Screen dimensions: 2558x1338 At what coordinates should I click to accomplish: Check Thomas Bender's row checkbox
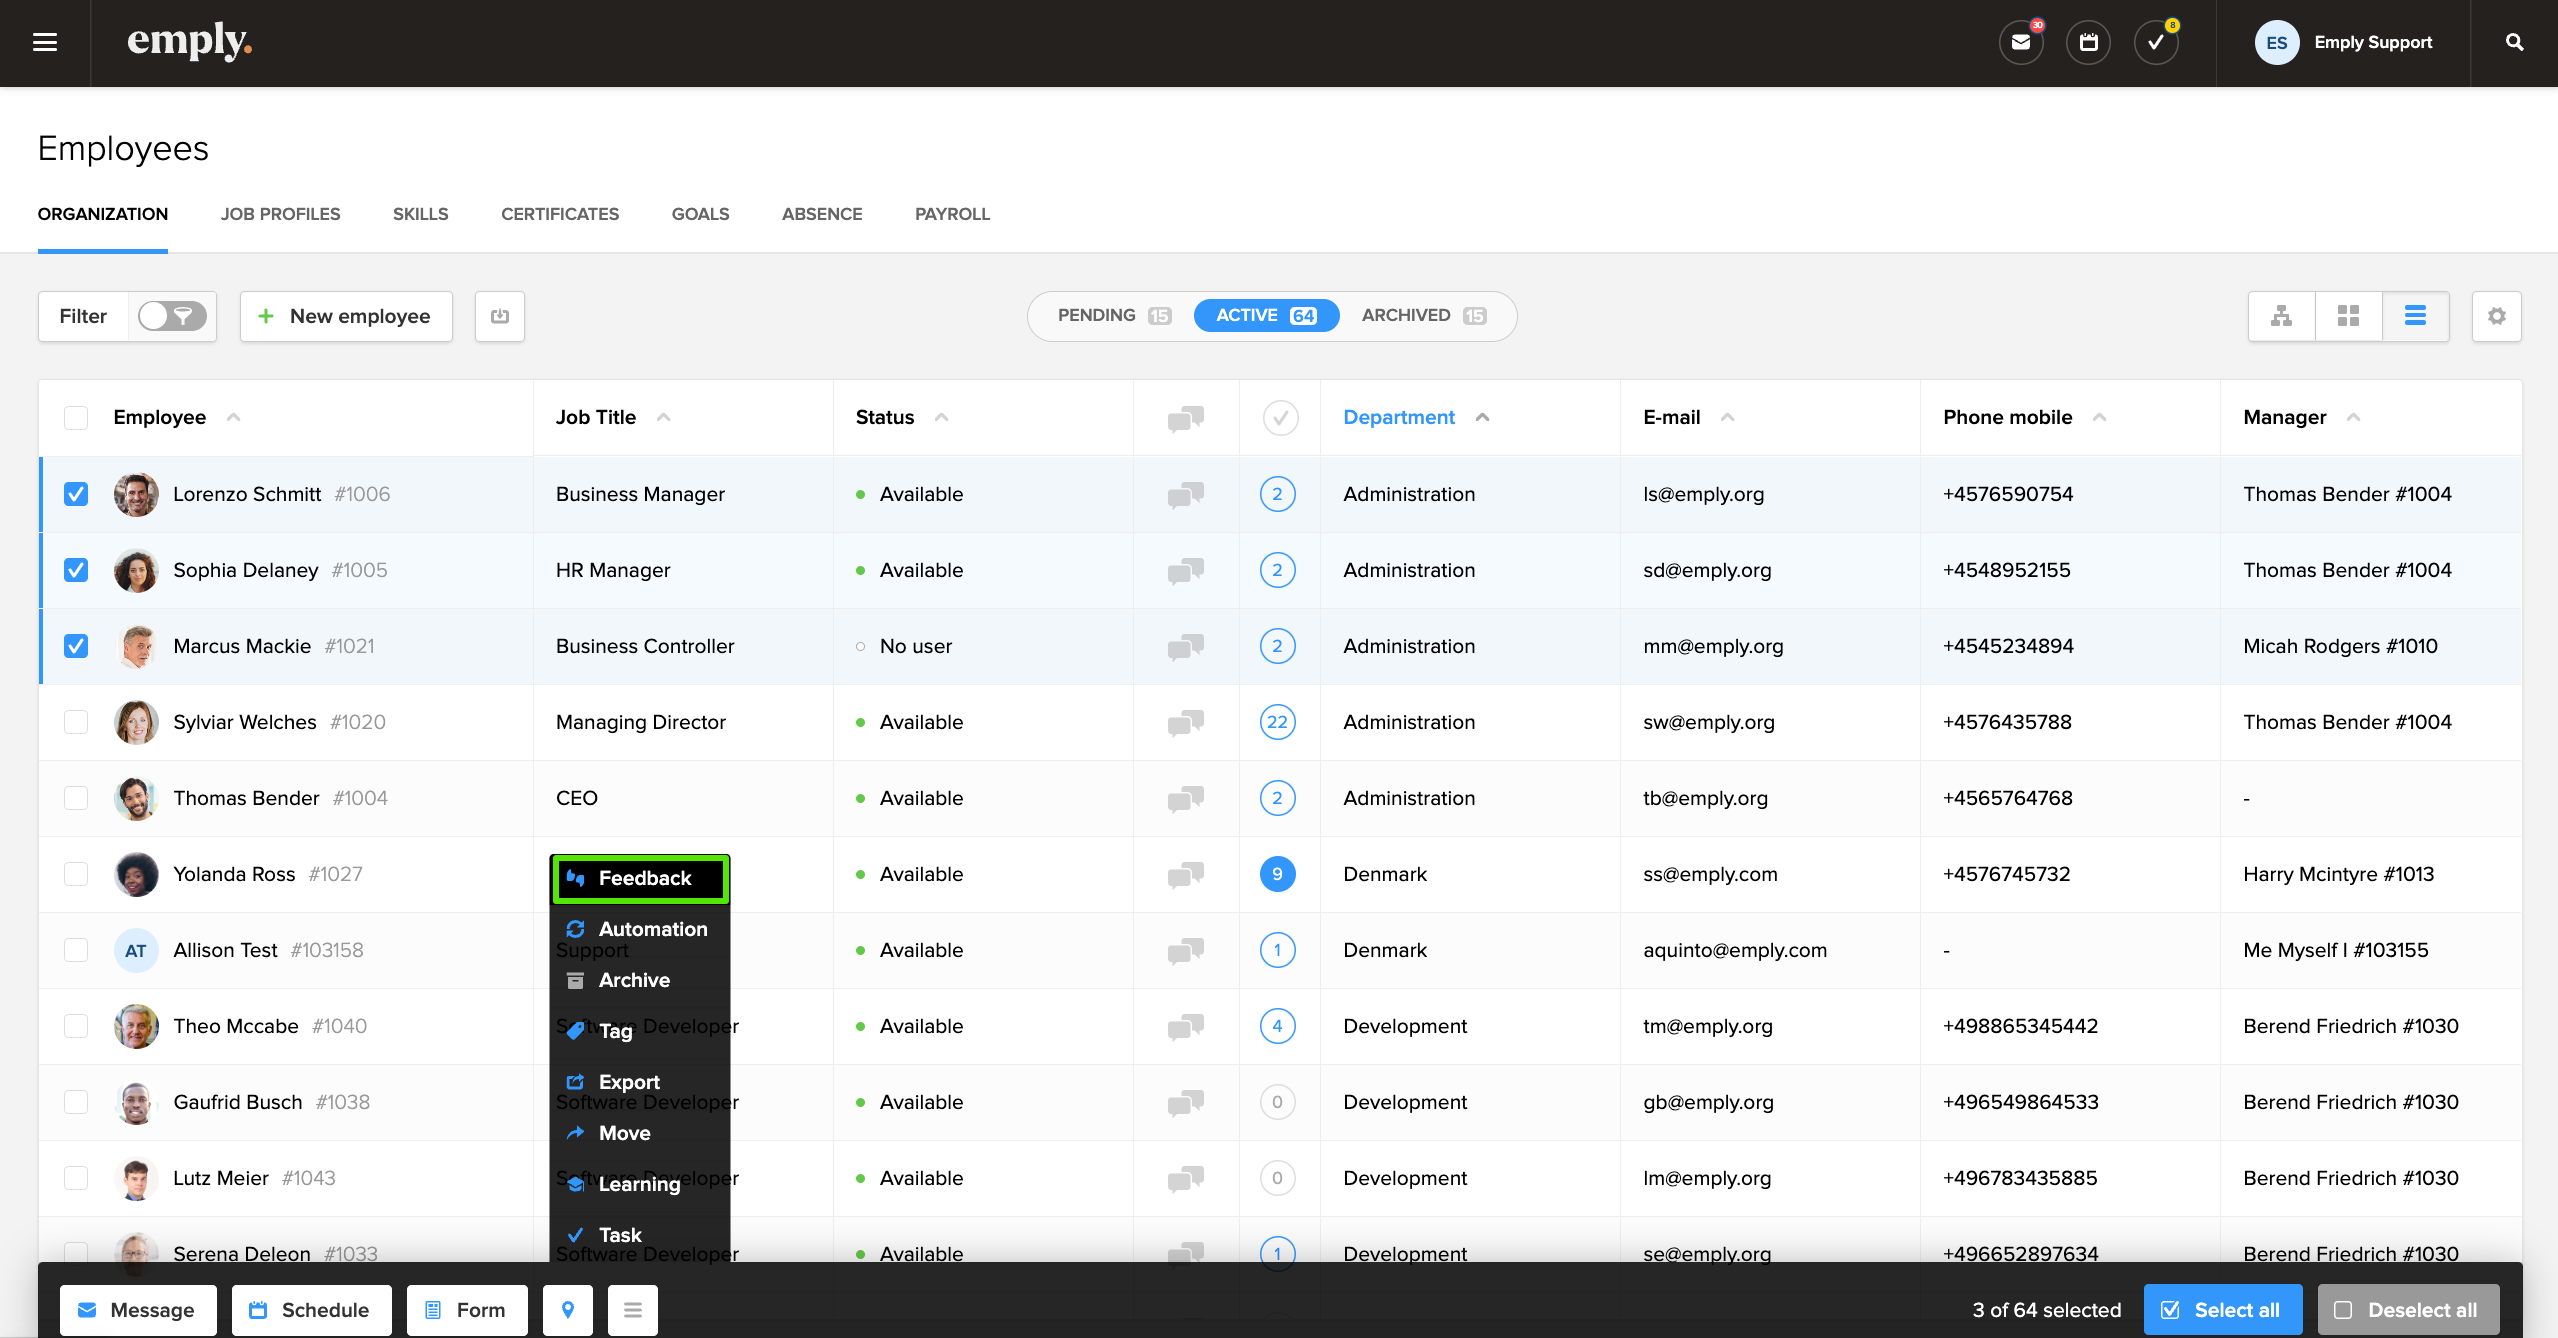(76, 798)
